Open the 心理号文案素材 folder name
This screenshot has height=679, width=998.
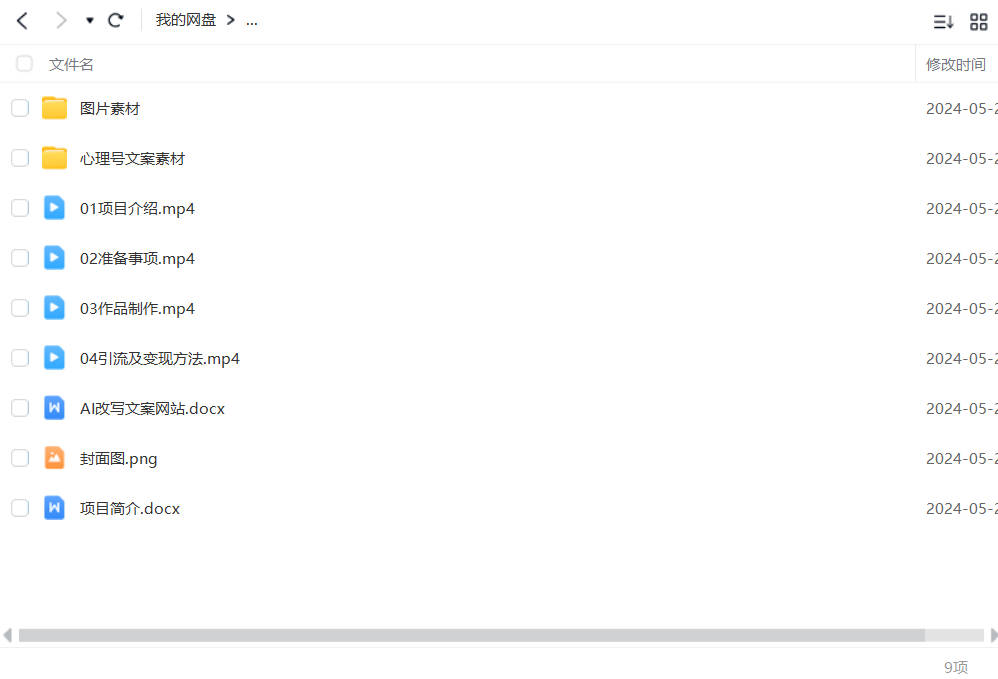pos(132,158)
